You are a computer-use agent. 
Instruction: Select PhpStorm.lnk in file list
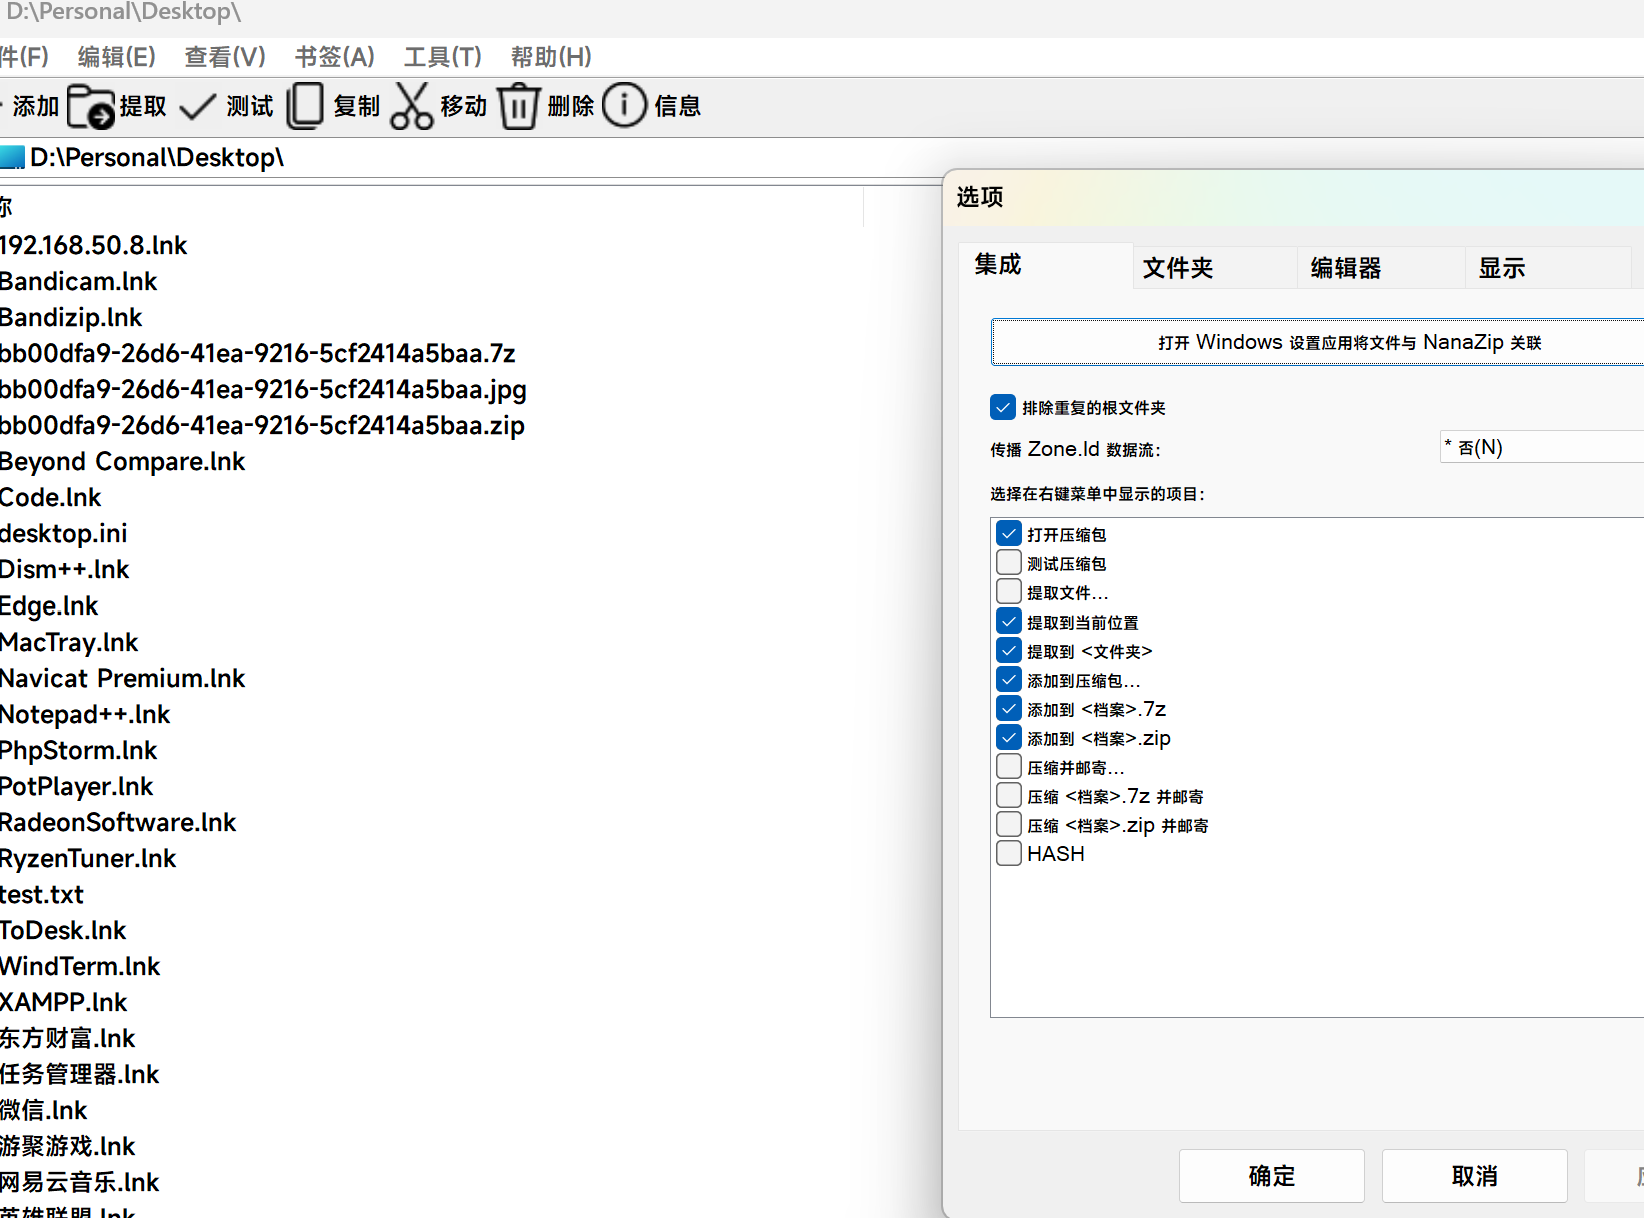78,750
